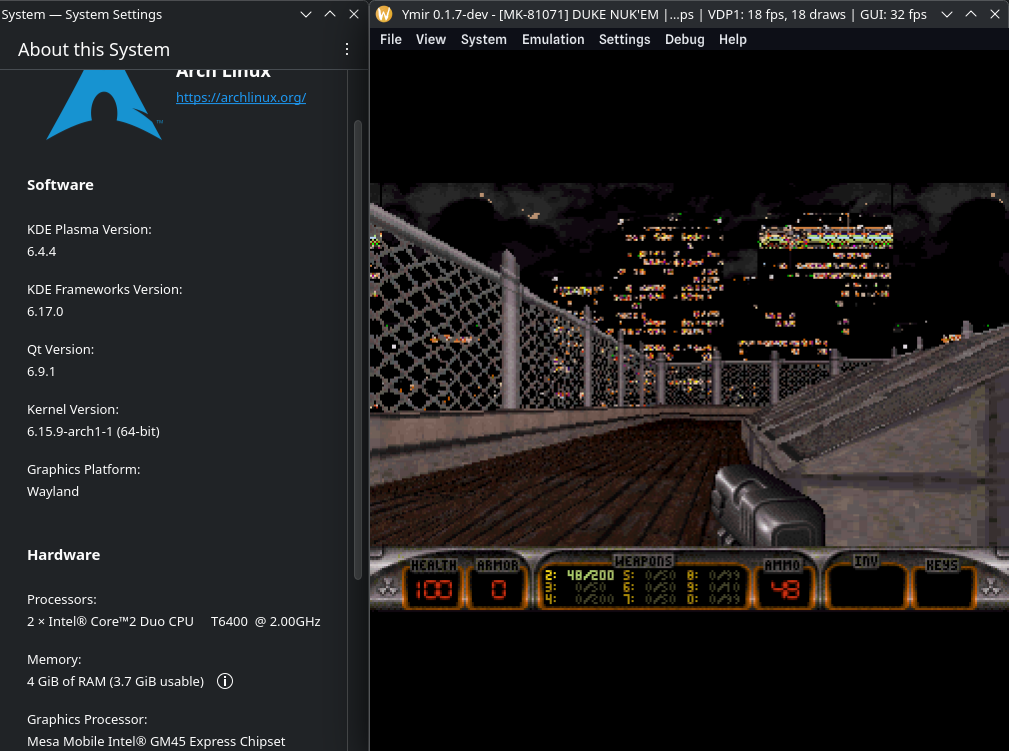Image resolution: width=1009 pixels, height=751 pixels.
Task: Open the Settings menu in Ymir
Action: point(624,39)
